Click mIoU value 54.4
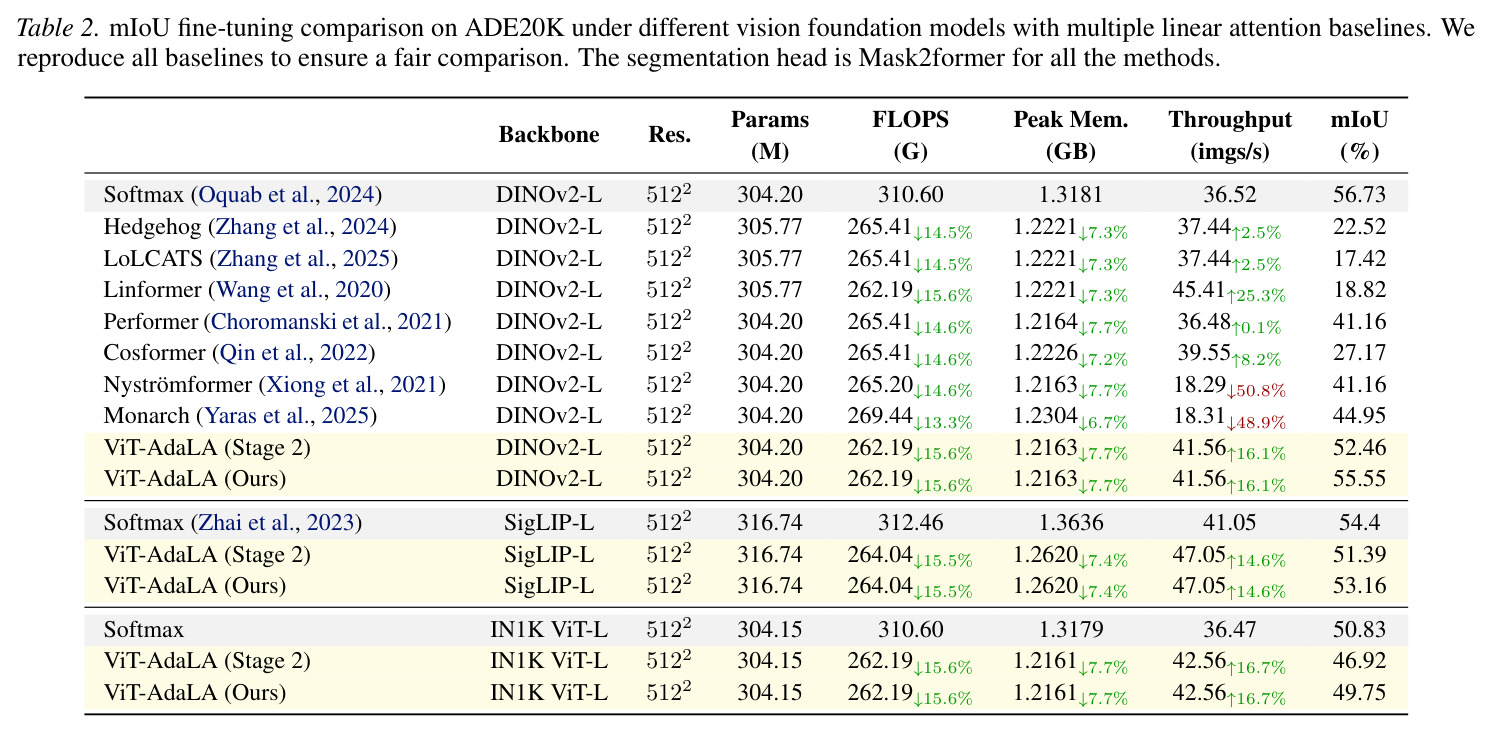This screenshot has height=732, width=1491. (x=1359, y=522)
